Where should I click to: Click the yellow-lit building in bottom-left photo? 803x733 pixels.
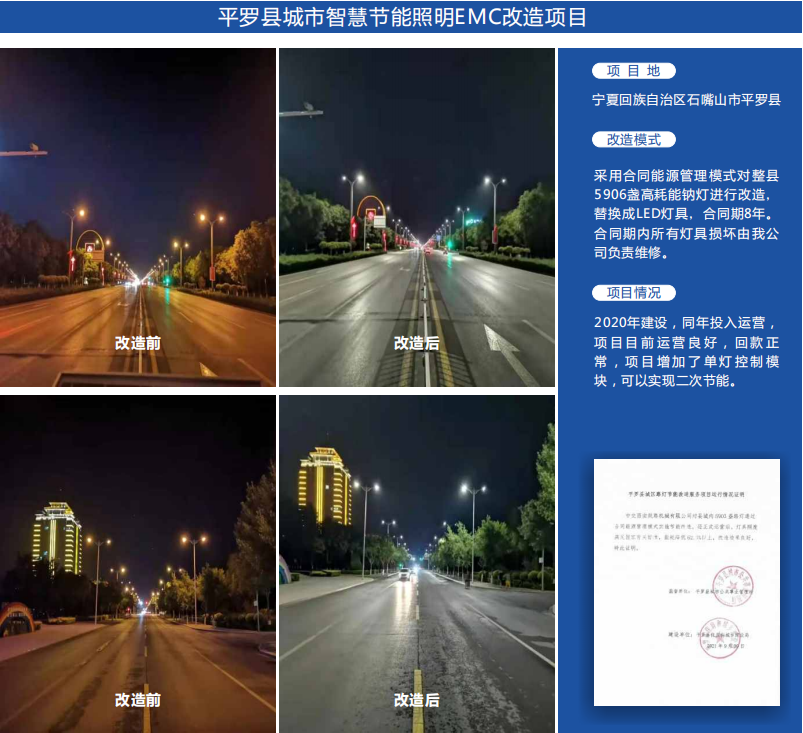tap(58, 538)
